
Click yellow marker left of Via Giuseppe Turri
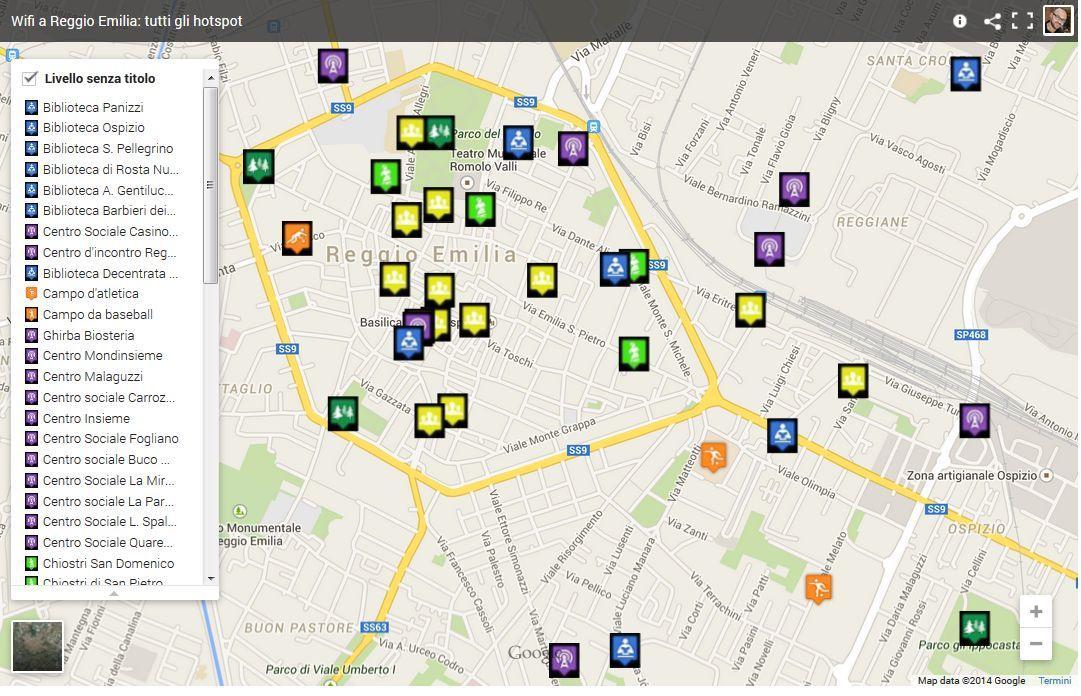[x=853, y=380]
